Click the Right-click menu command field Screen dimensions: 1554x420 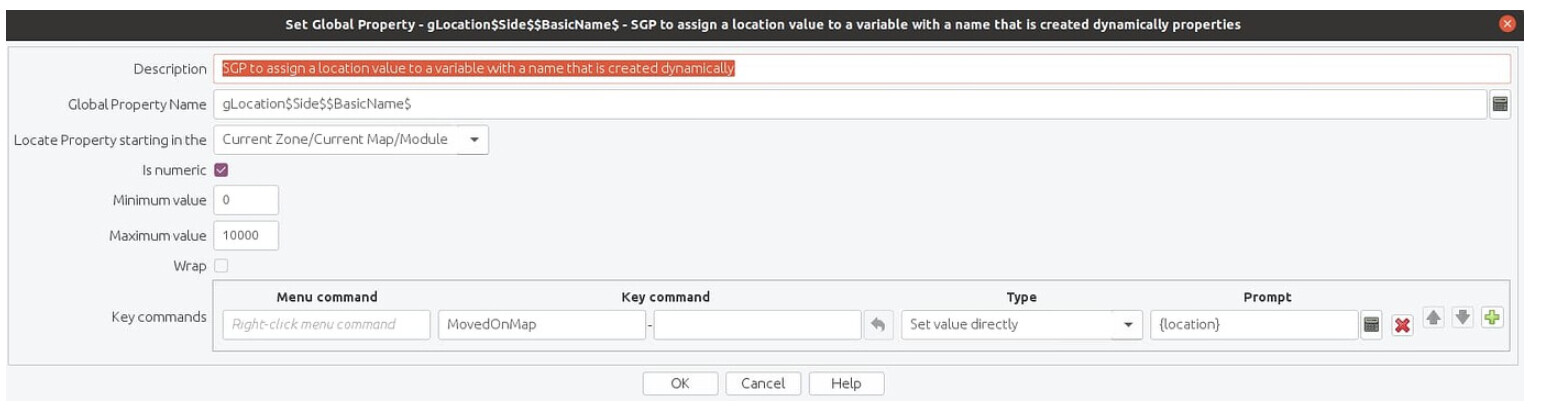326,325
